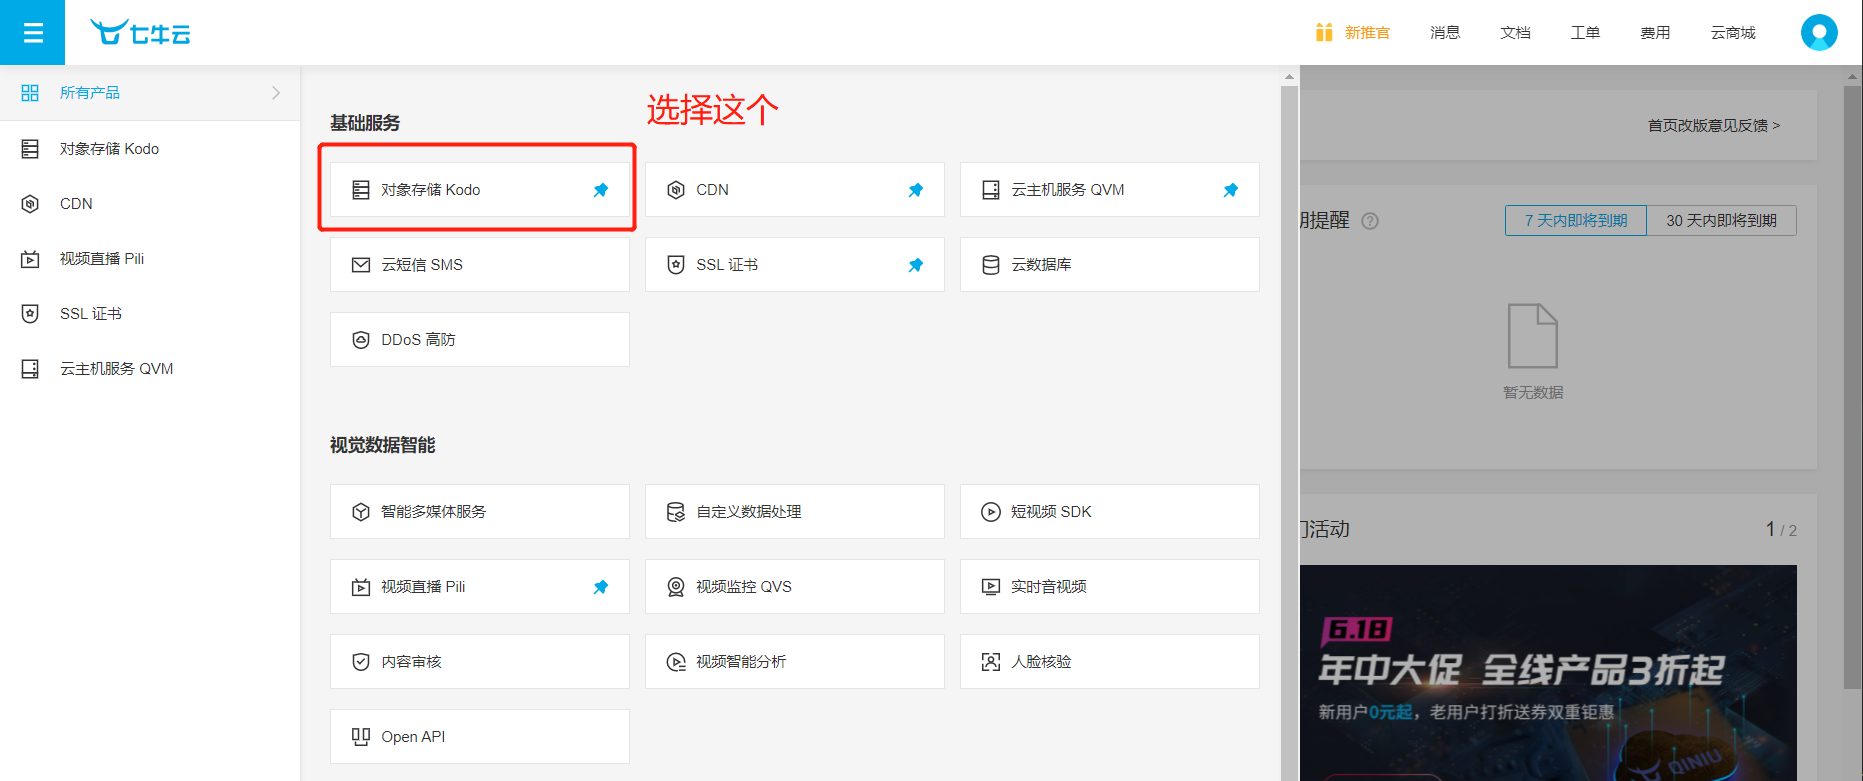Click the help icon beside 提醒
This screenshot has height=781, width=1863.
click(1370, 221)
